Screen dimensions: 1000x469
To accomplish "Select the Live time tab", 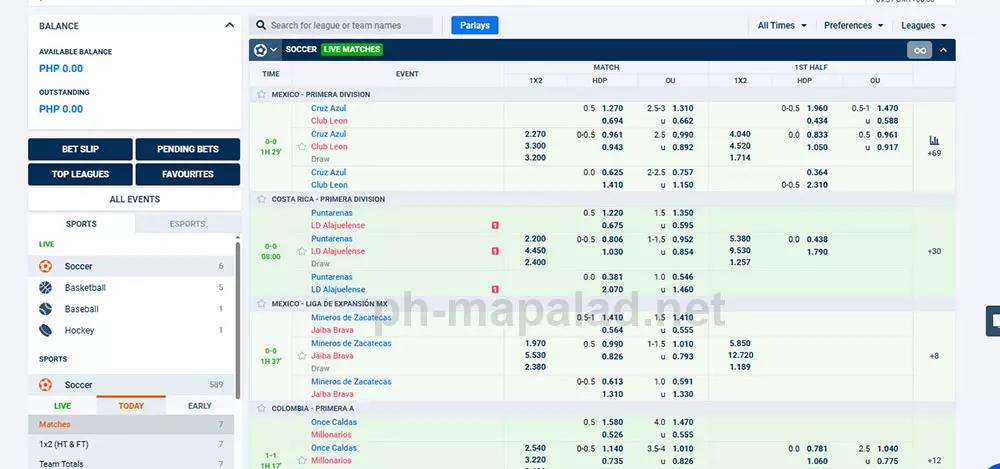I will (x=62, y=406).
